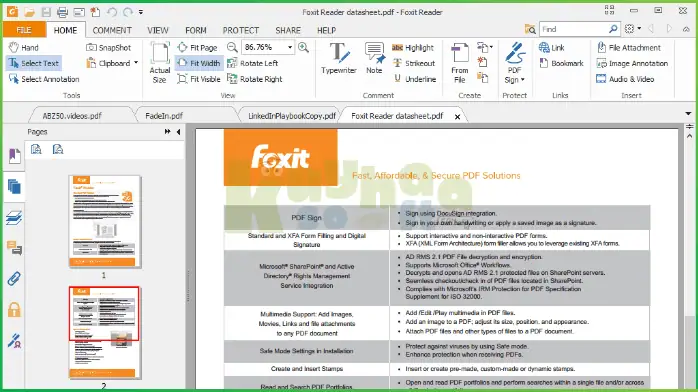Screen dimensions: 698x392
Task: Open the attachments panel paperclip icon
Action: pos(14,279)
